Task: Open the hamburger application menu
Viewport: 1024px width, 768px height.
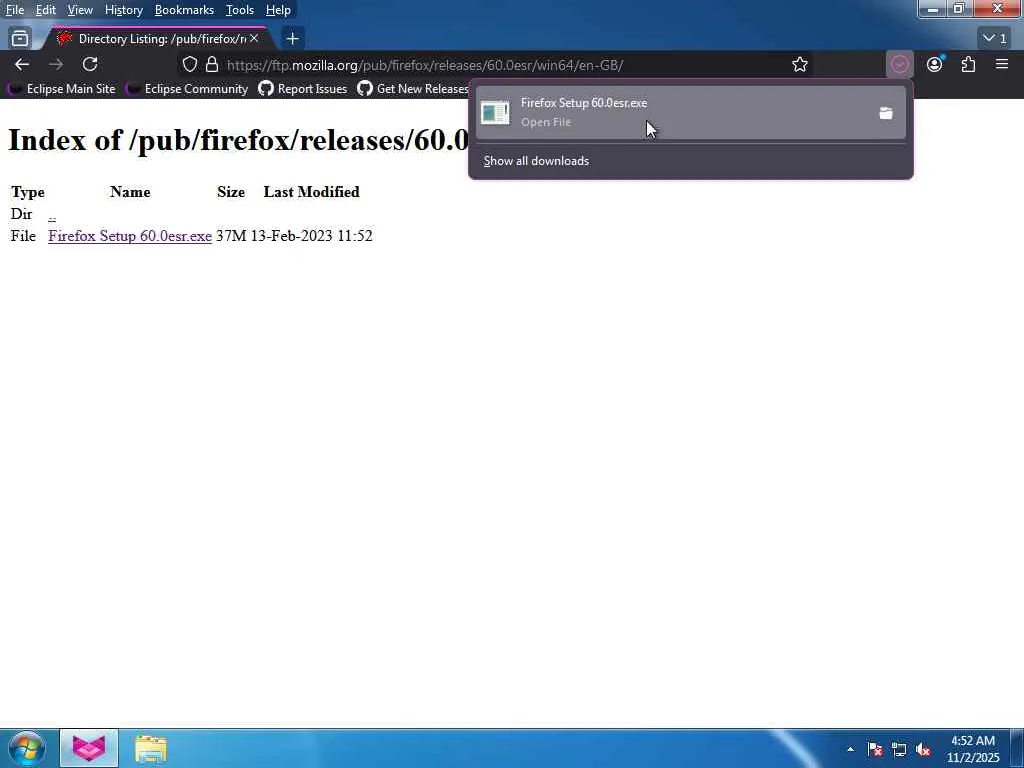Action: tap(1002, 64)
